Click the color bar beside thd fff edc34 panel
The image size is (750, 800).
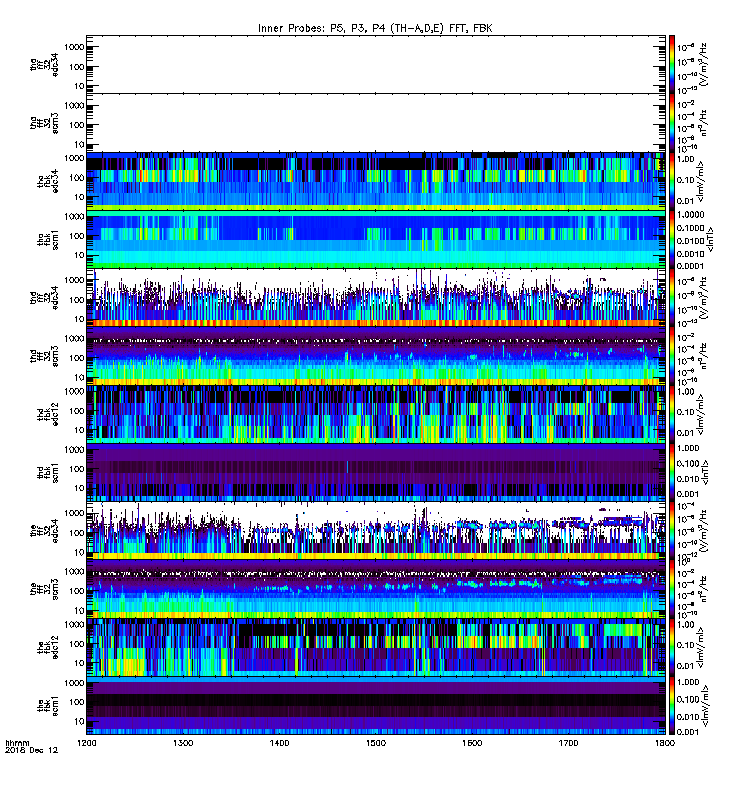click(x=672, y=298)
